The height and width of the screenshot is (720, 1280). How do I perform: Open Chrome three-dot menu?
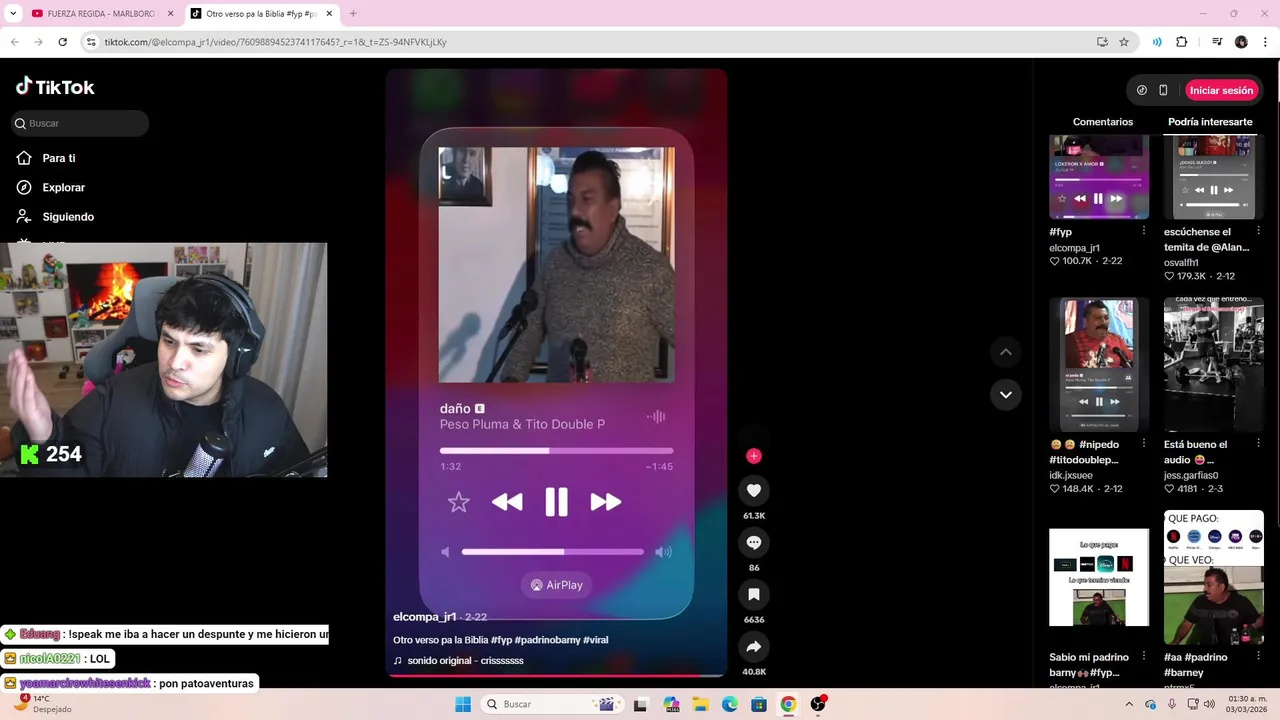click(x=1265, y=42)
